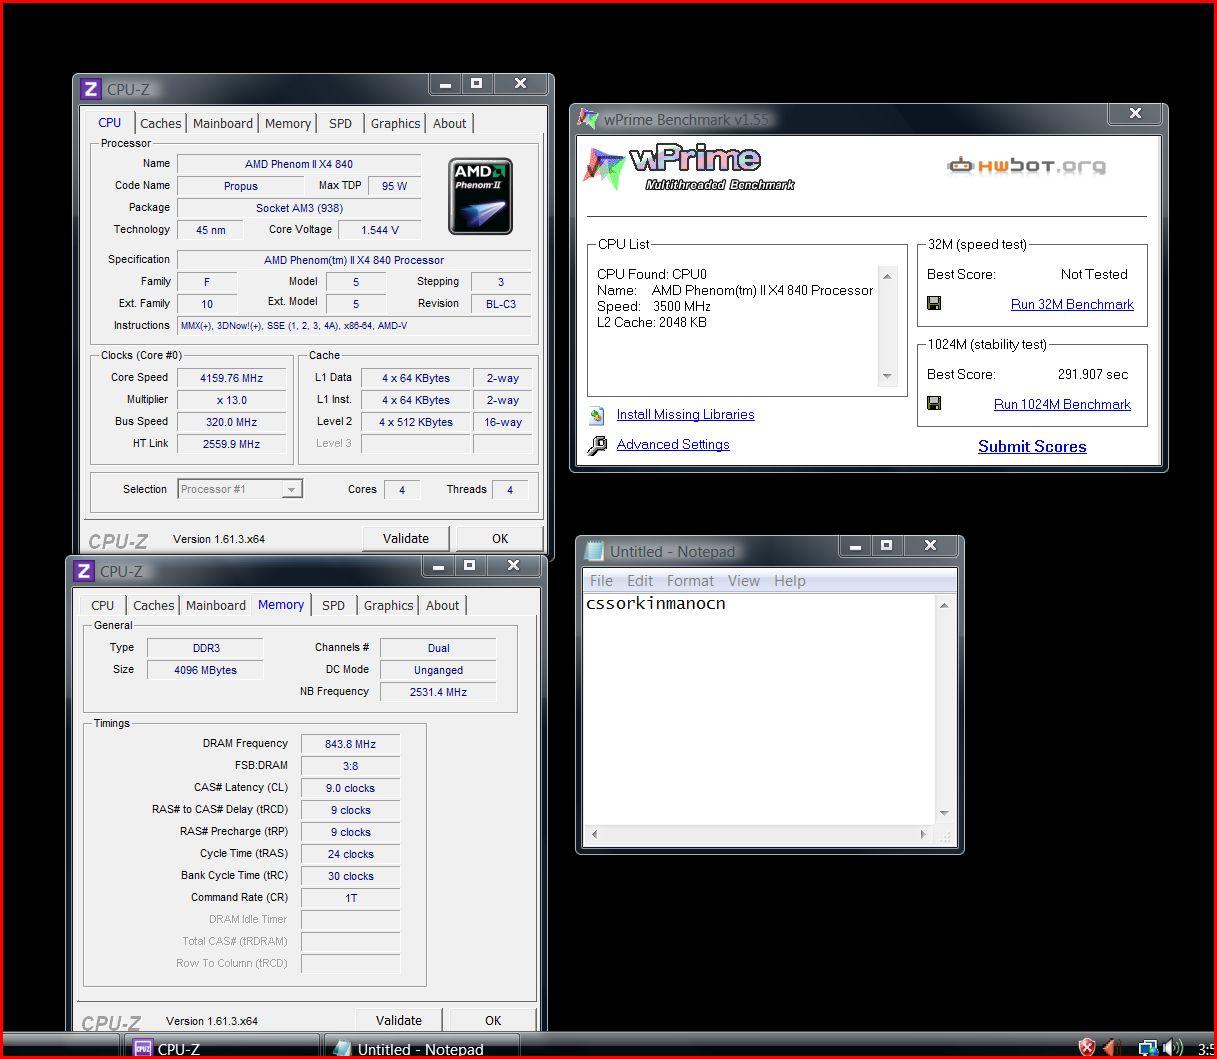Click the network tray icon

tap(1148, 1048)
